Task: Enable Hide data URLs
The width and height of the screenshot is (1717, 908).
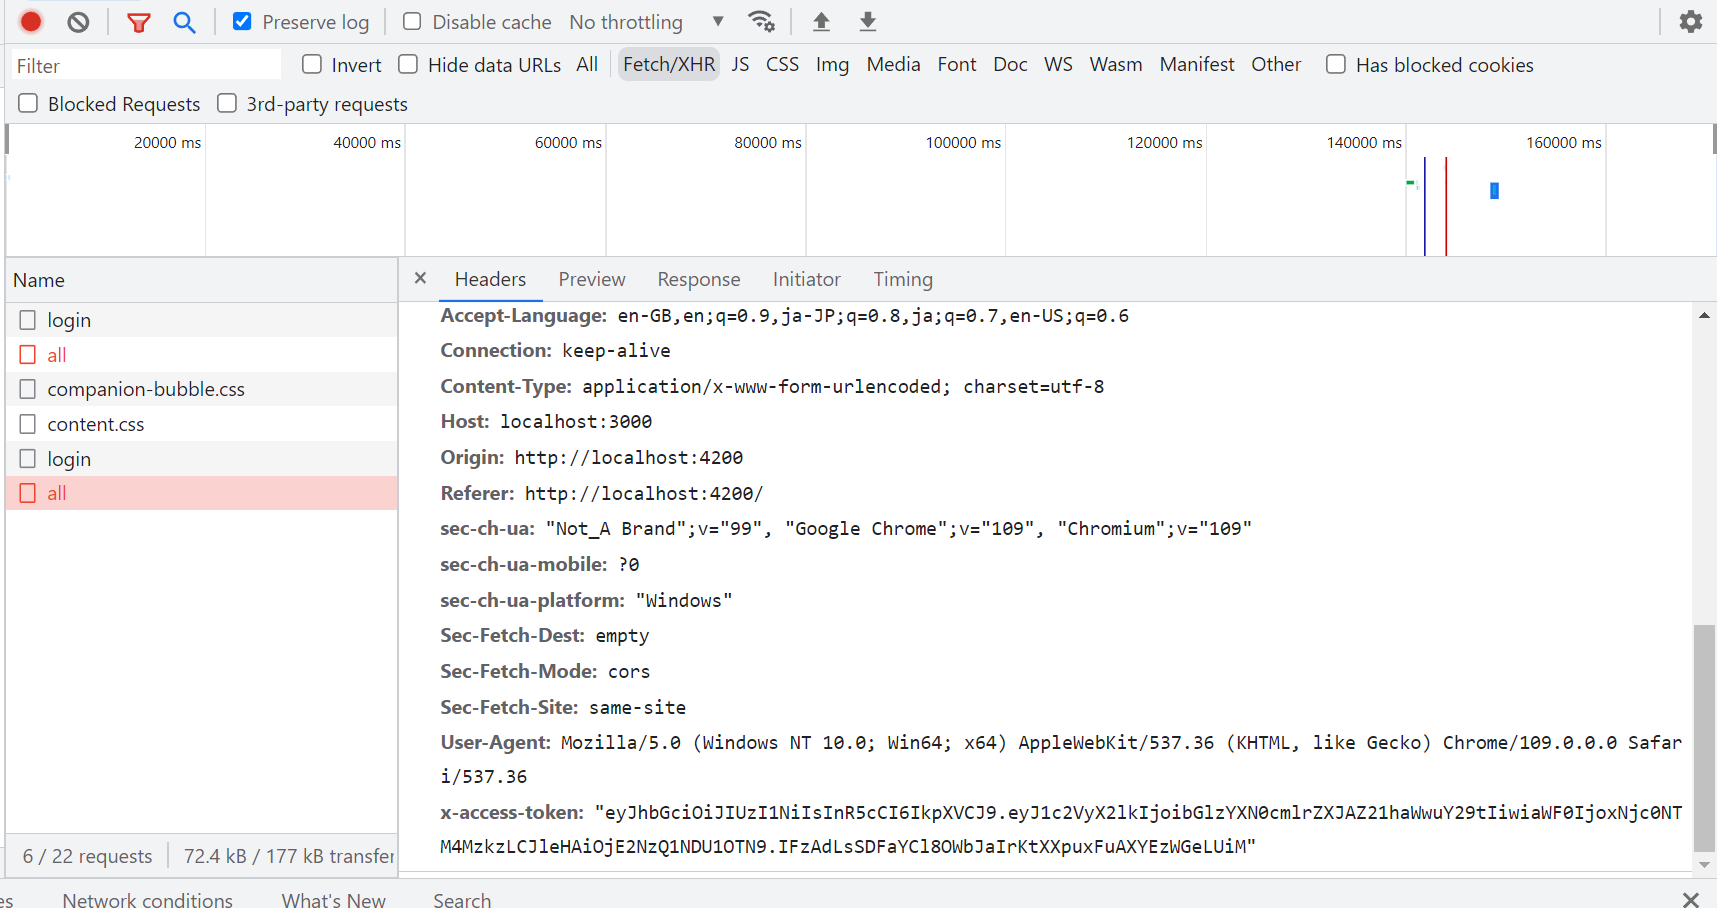Action: [x=408, y=64]
